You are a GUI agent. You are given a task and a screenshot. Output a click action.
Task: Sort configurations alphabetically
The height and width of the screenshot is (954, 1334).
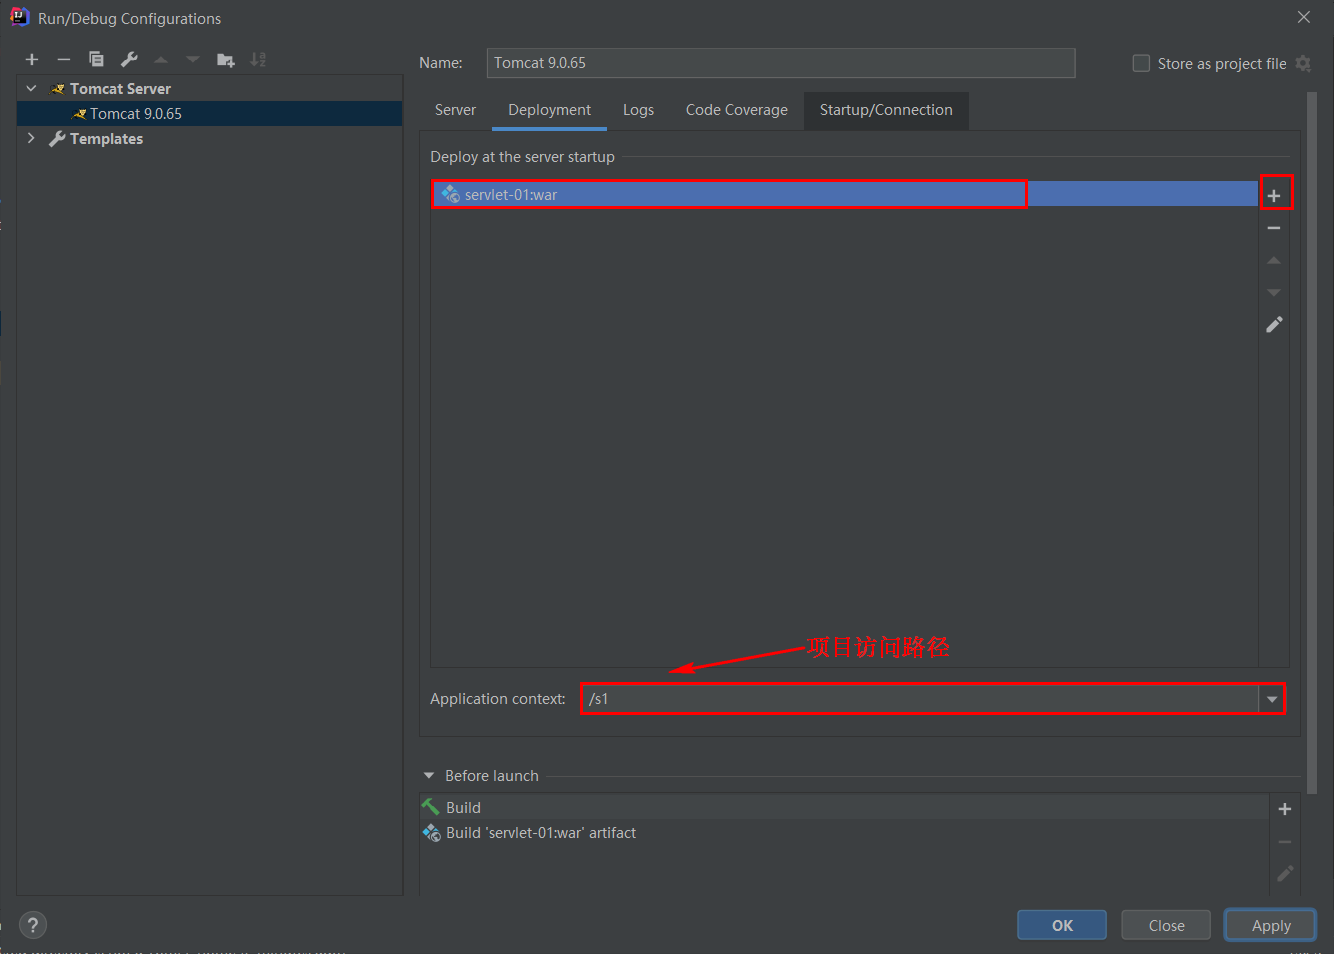(258, 60)
